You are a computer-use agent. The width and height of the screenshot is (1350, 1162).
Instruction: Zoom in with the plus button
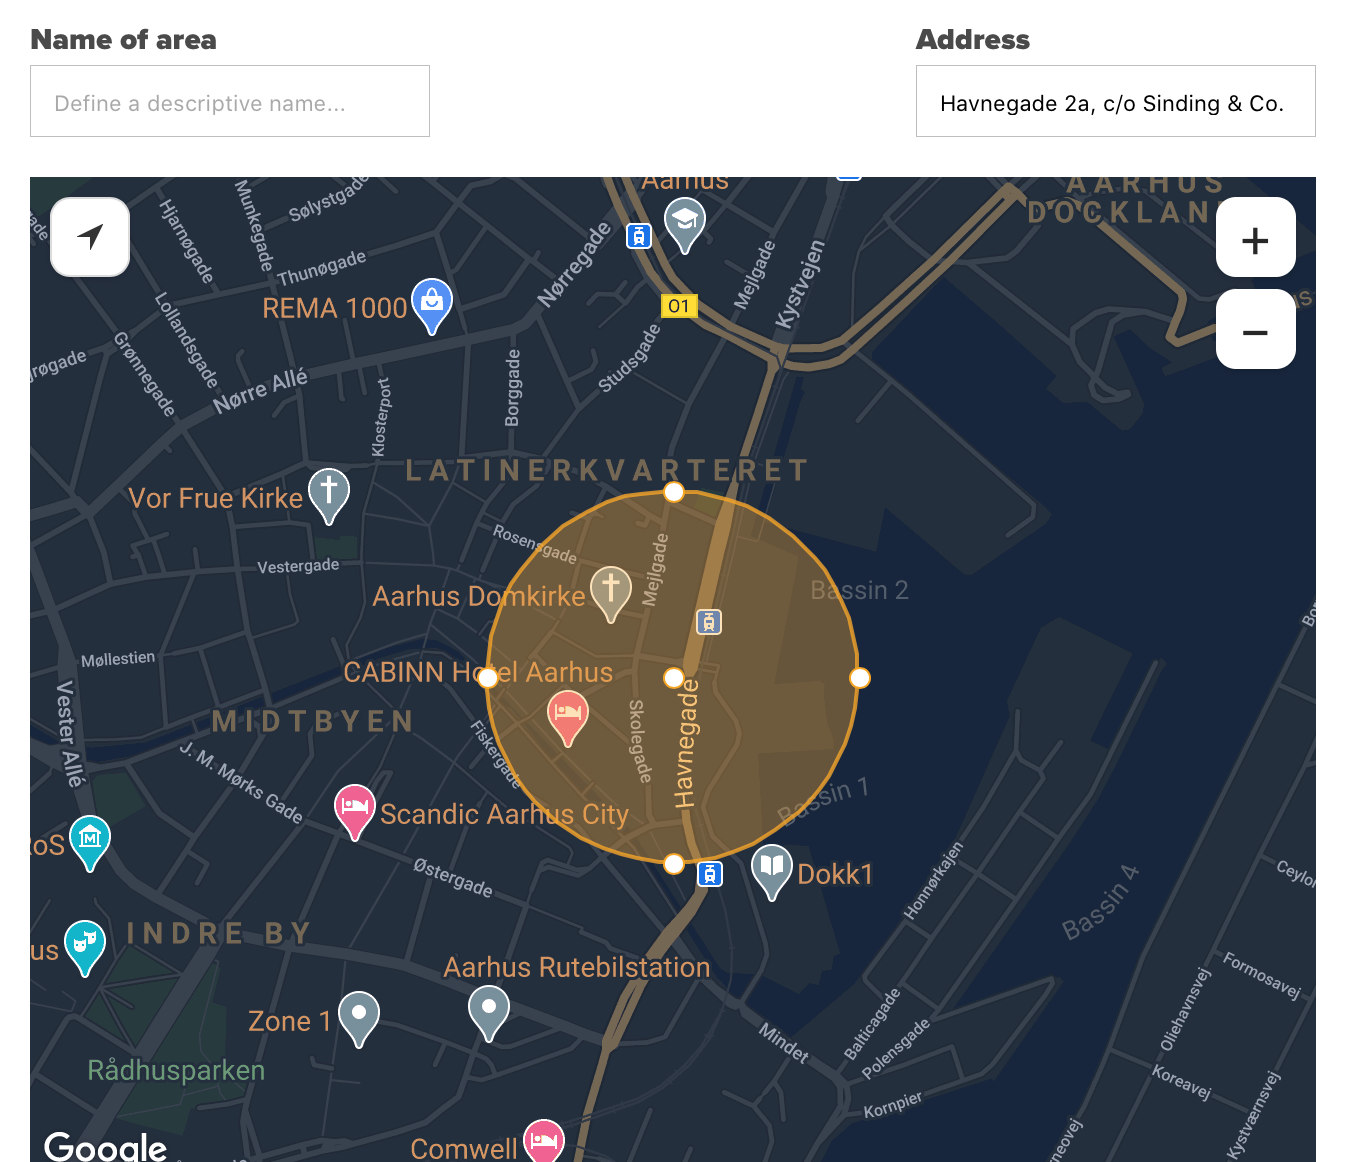point(1255,238)
